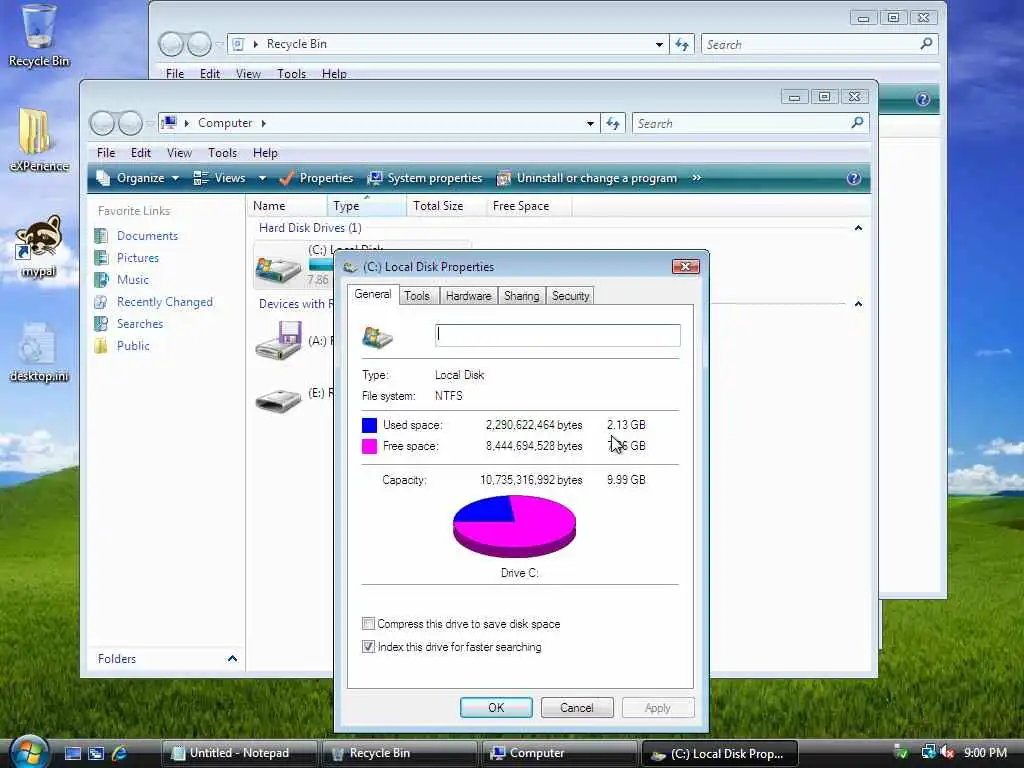
Task: Toggle Compress this drive checkbox
Action: pos(368,624)
